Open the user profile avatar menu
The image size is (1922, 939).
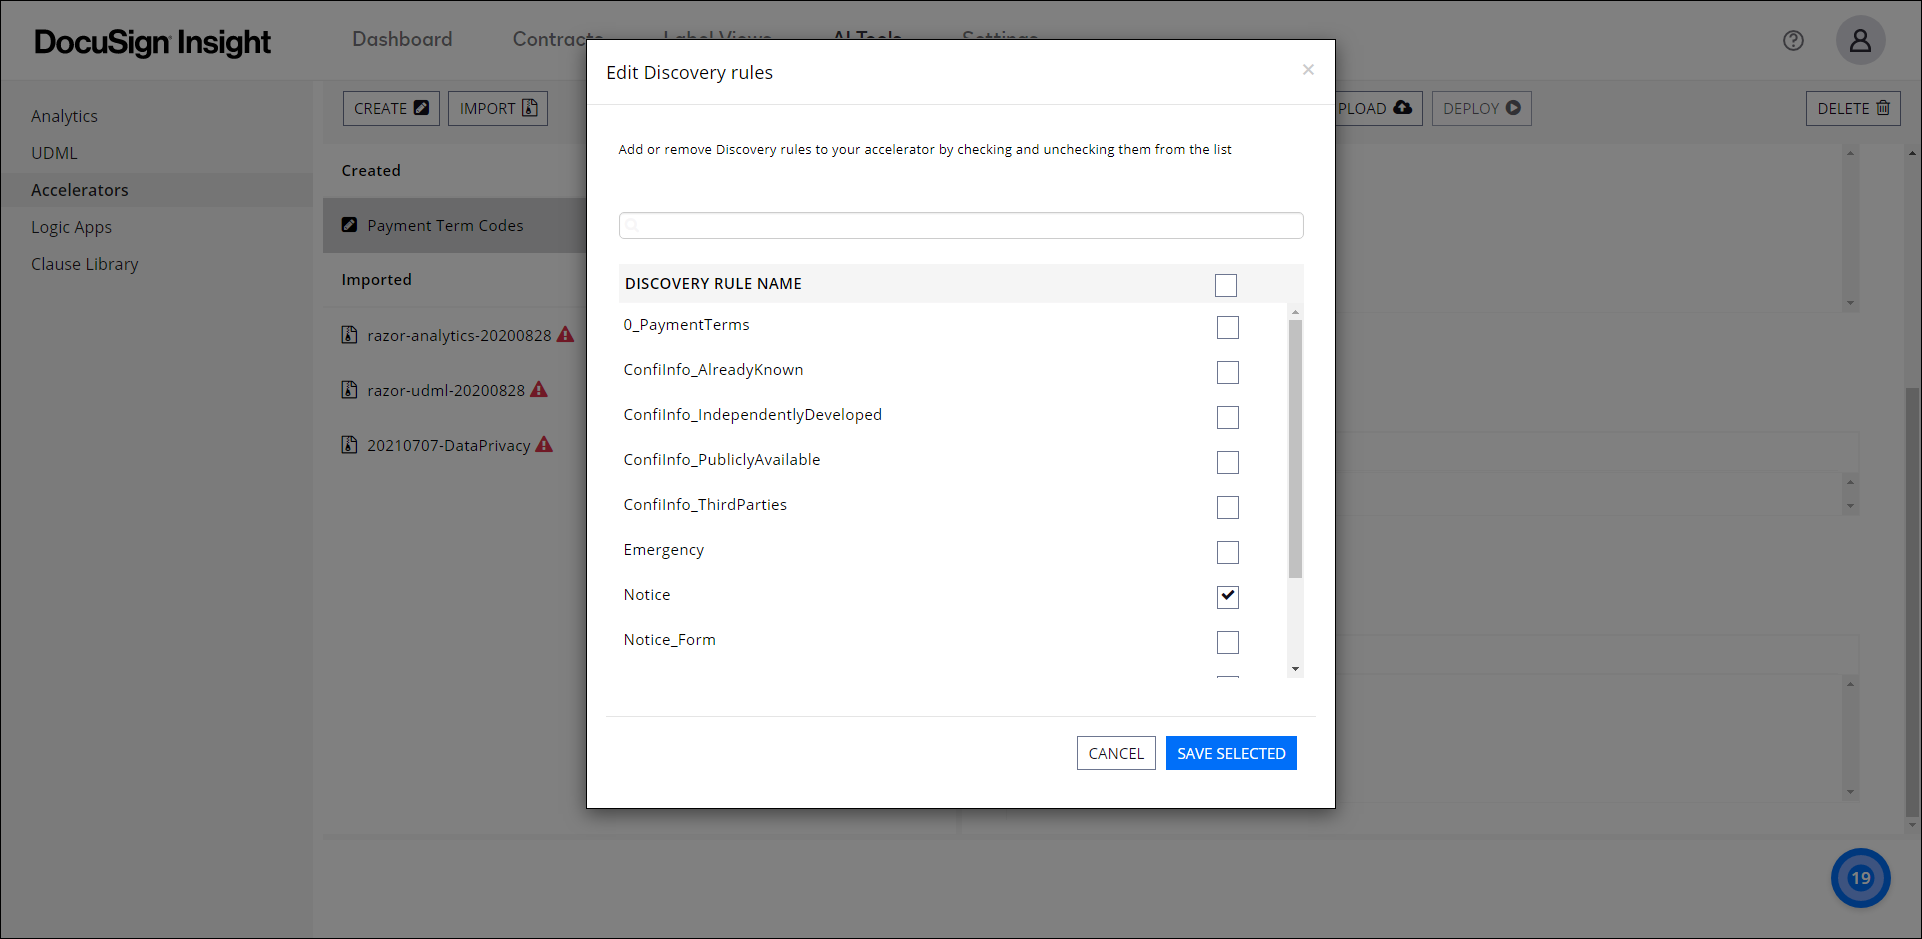1860,40
